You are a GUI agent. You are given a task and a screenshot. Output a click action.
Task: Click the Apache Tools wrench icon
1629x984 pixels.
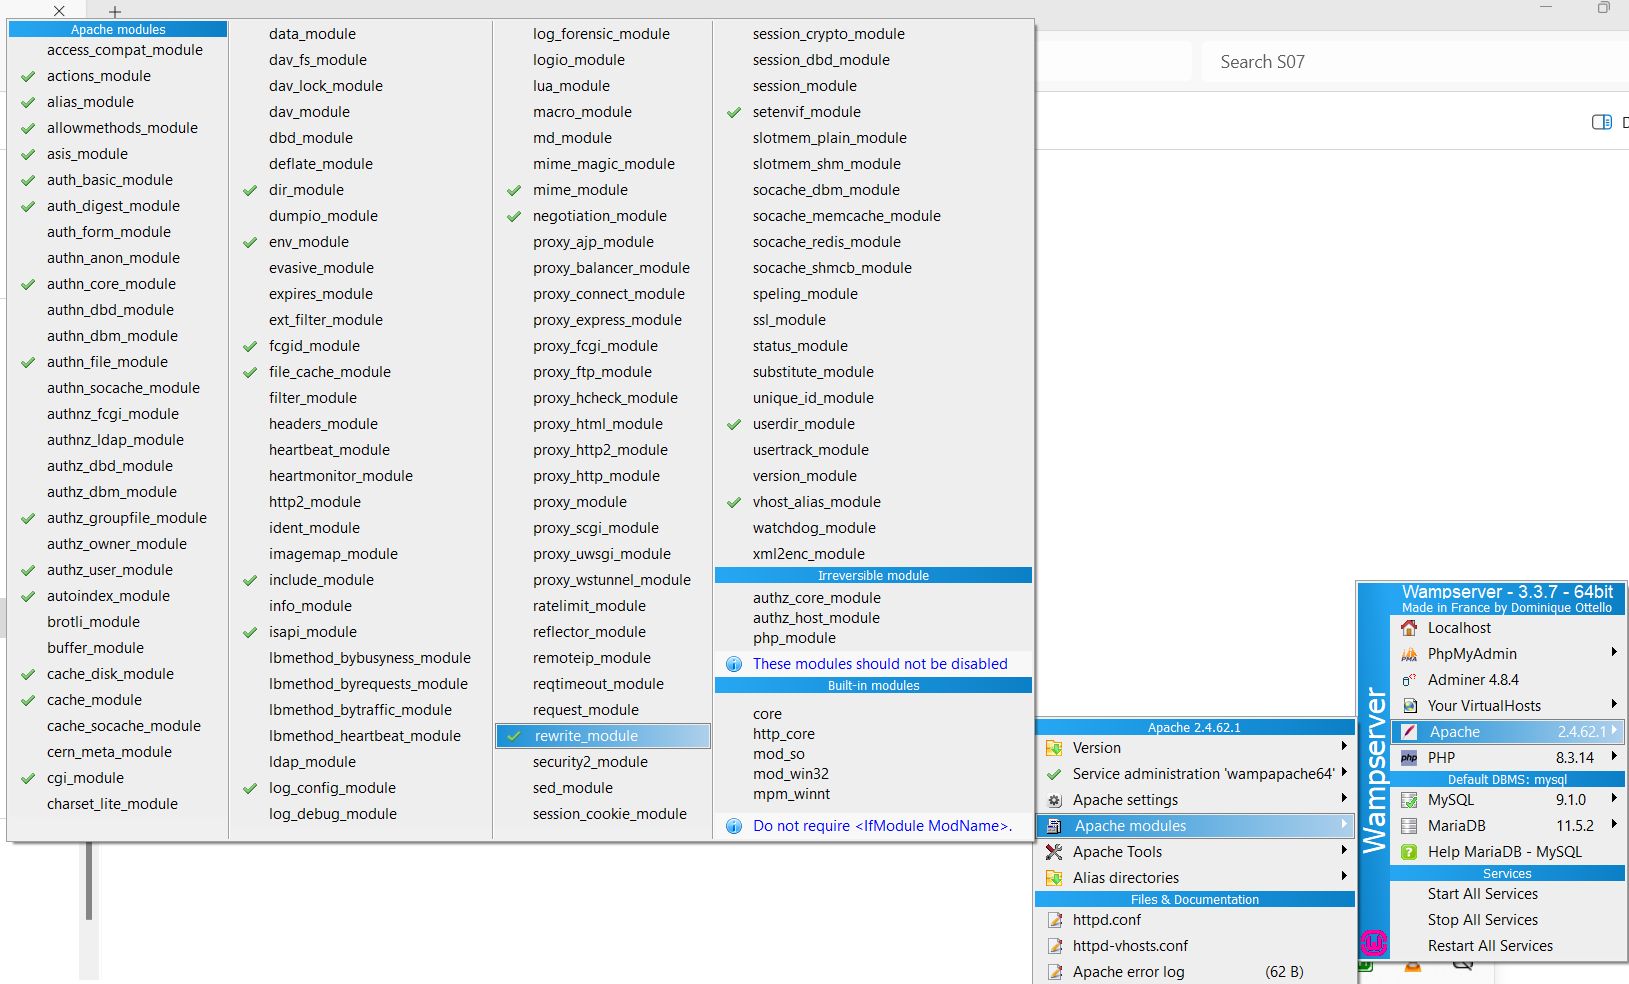tap(1054, 852)
